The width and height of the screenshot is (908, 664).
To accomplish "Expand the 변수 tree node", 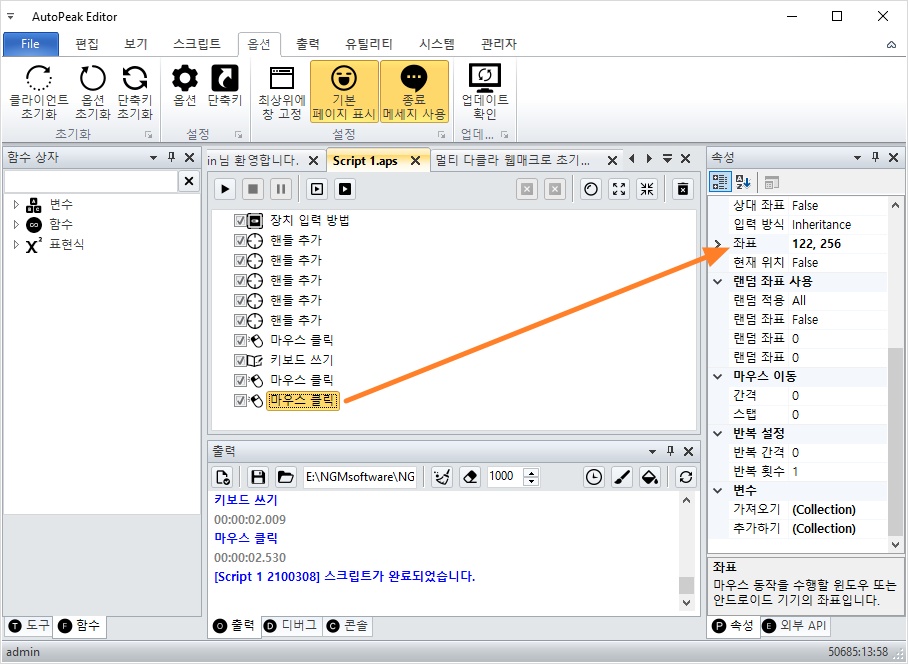I will pos(16,204).
